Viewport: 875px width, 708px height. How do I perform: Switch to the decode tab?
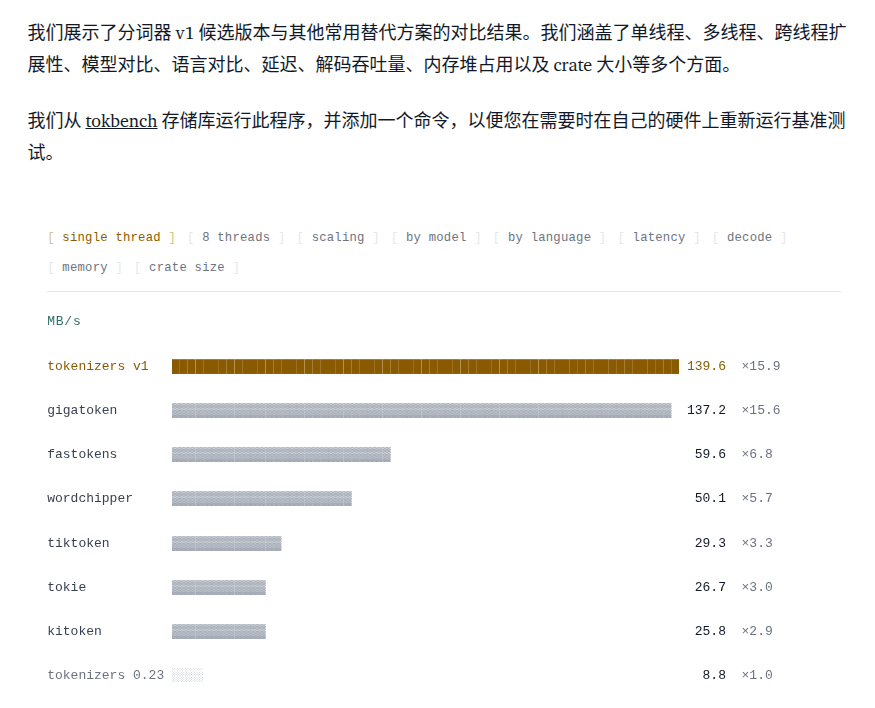coord(749,237)
